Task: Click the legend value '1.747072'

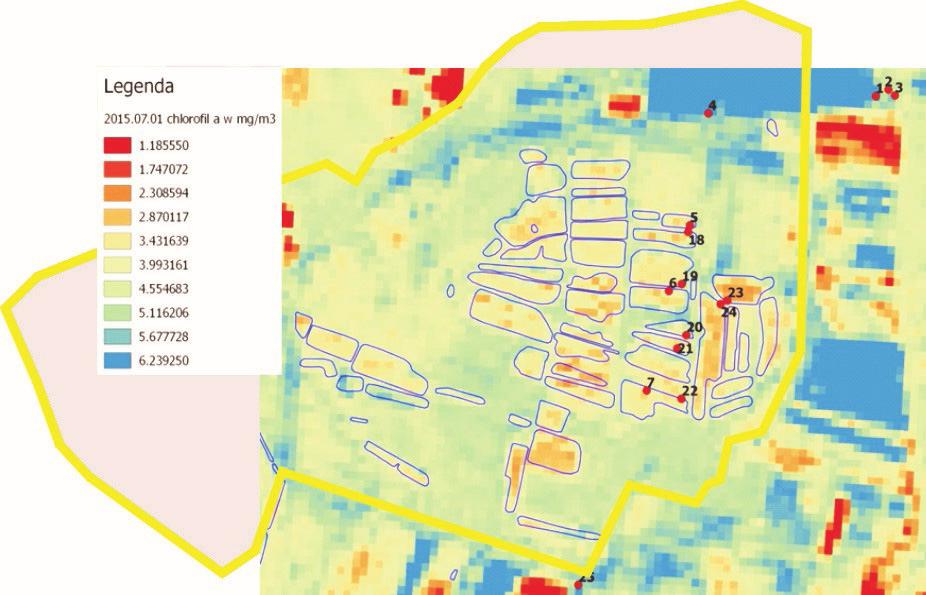Action: (x=164, y=169)
